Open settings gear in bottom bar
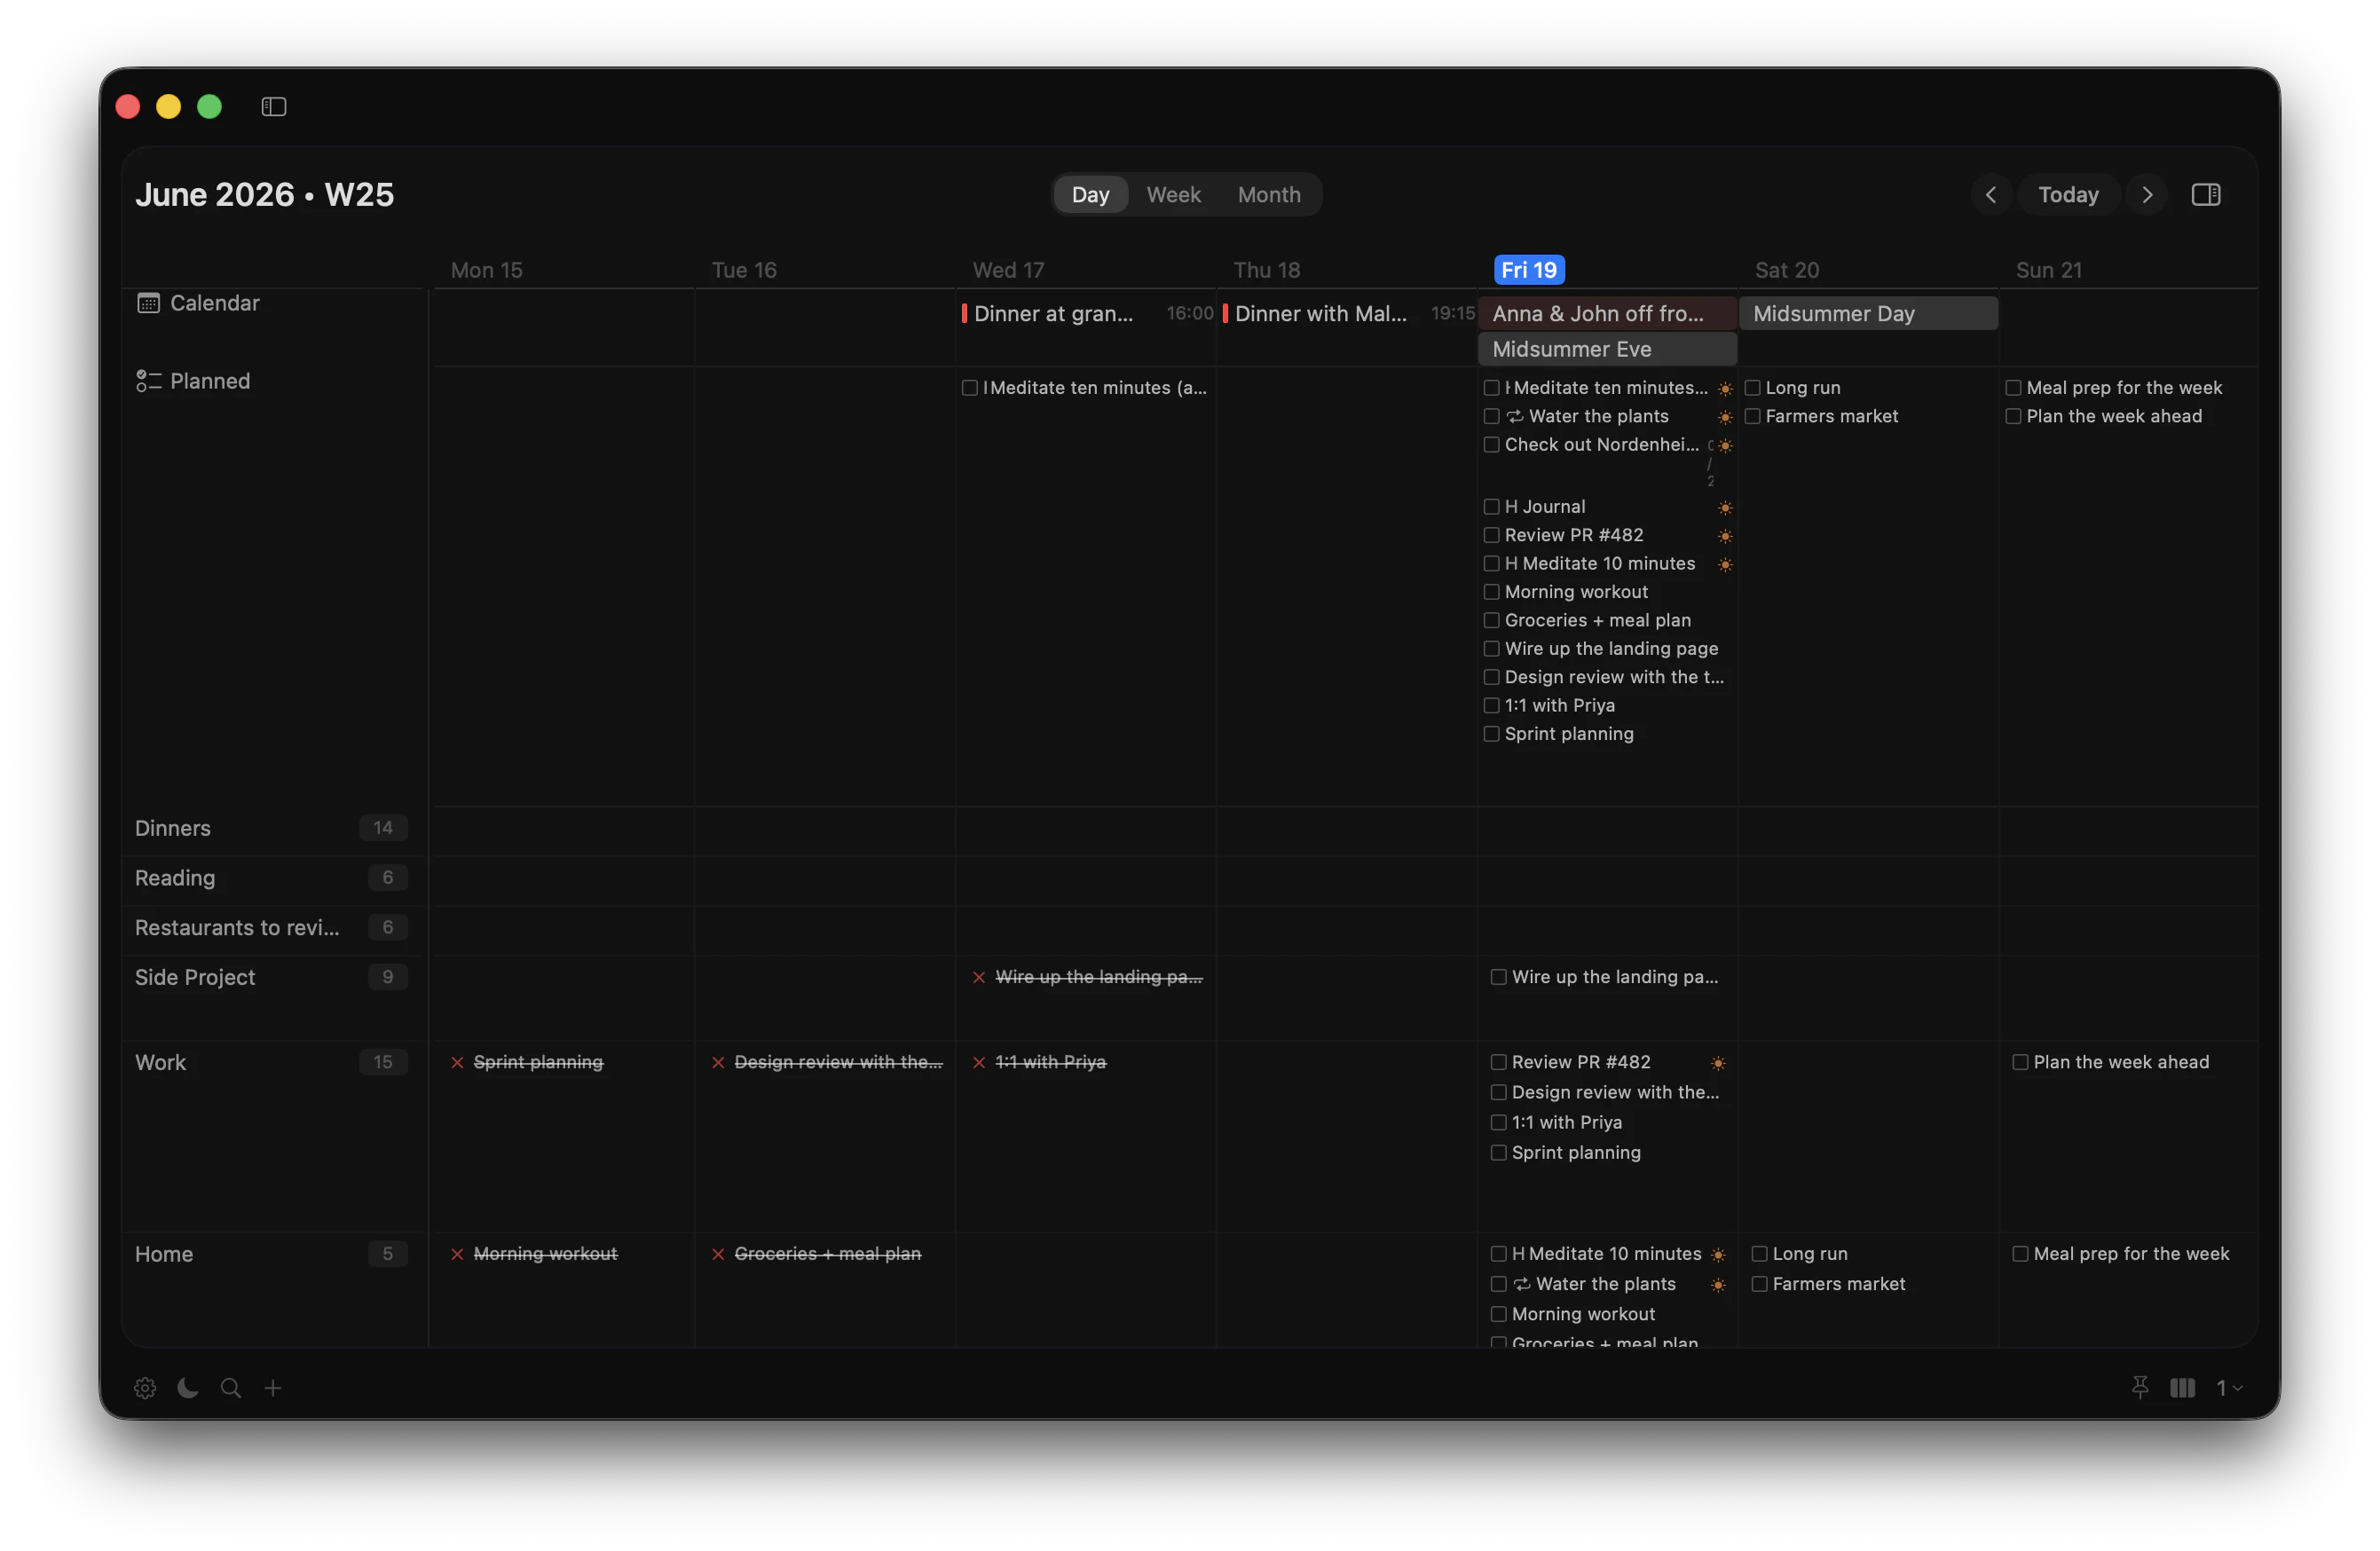 click(x=145, y=1387)
